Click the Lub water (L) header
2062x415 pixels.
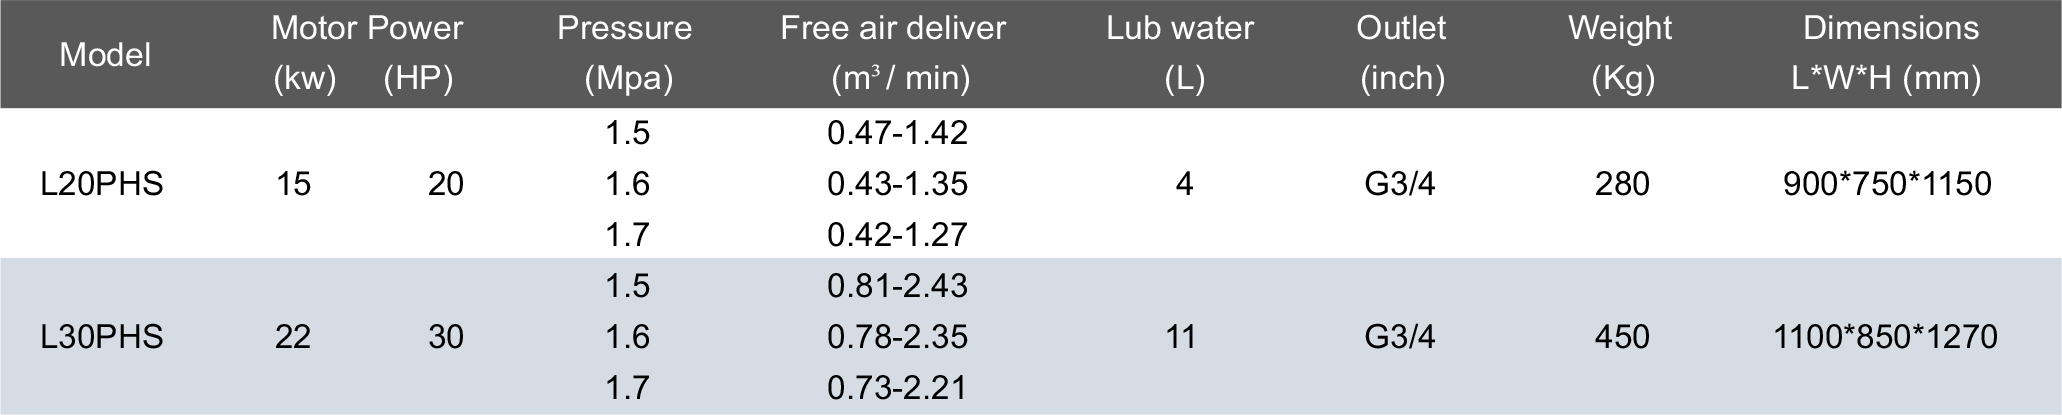click(1180, 53)
